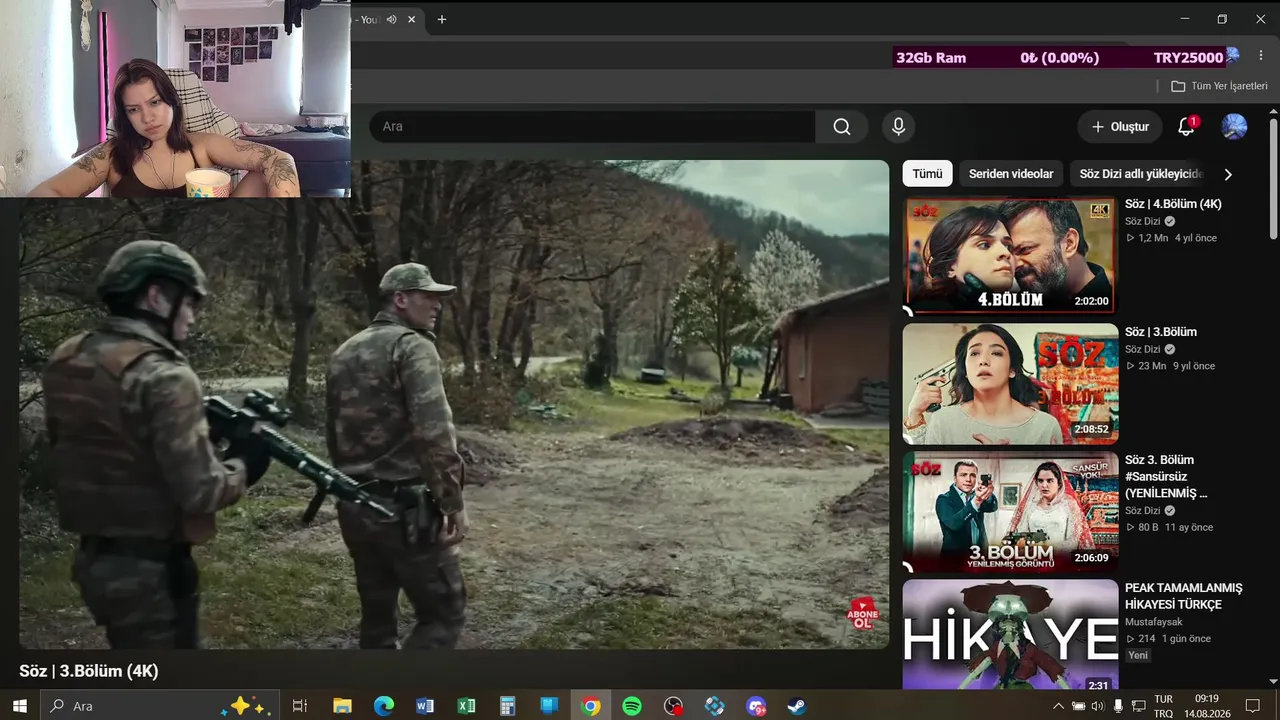1280x720 pixels.
Task: Click the Söz 4.Bölüm video thumbnail
Action: pos(1008,255)
